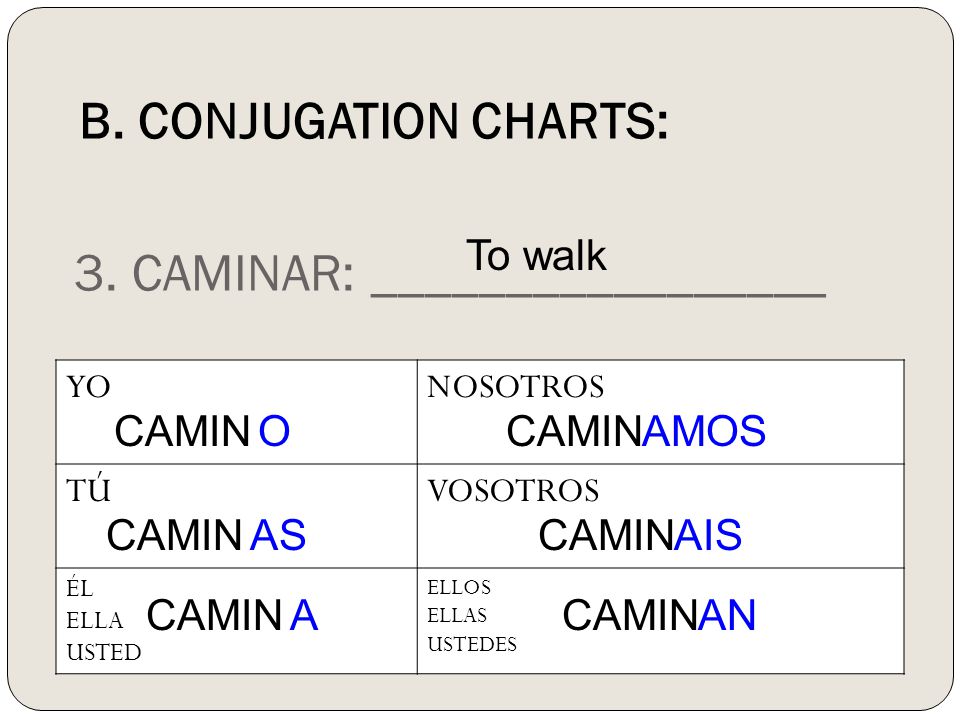Click the blue 'AS' ending in CAMINAS
Image resolution: width=960 pixels, height=720 pixels.
(x=278, y=535)
